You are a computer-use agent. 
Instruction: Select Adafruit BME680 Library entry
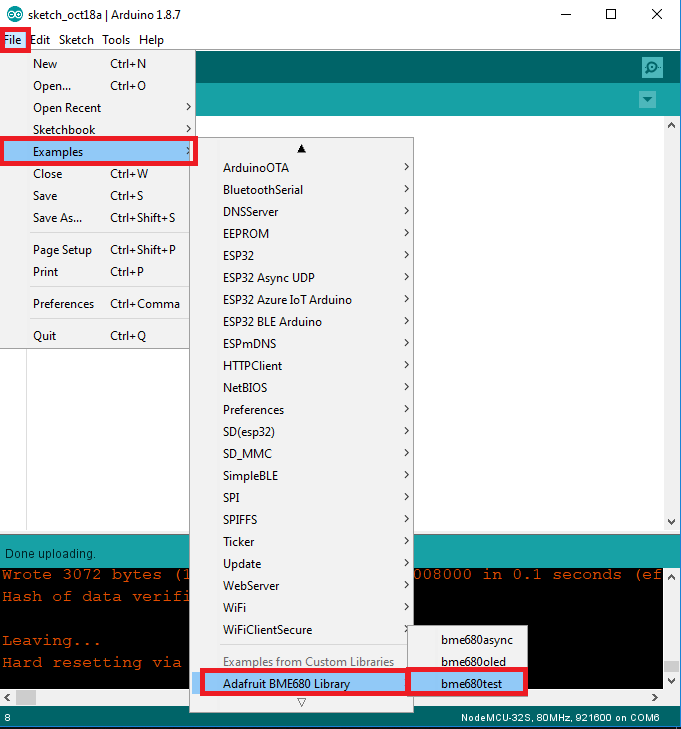(302, 684)
